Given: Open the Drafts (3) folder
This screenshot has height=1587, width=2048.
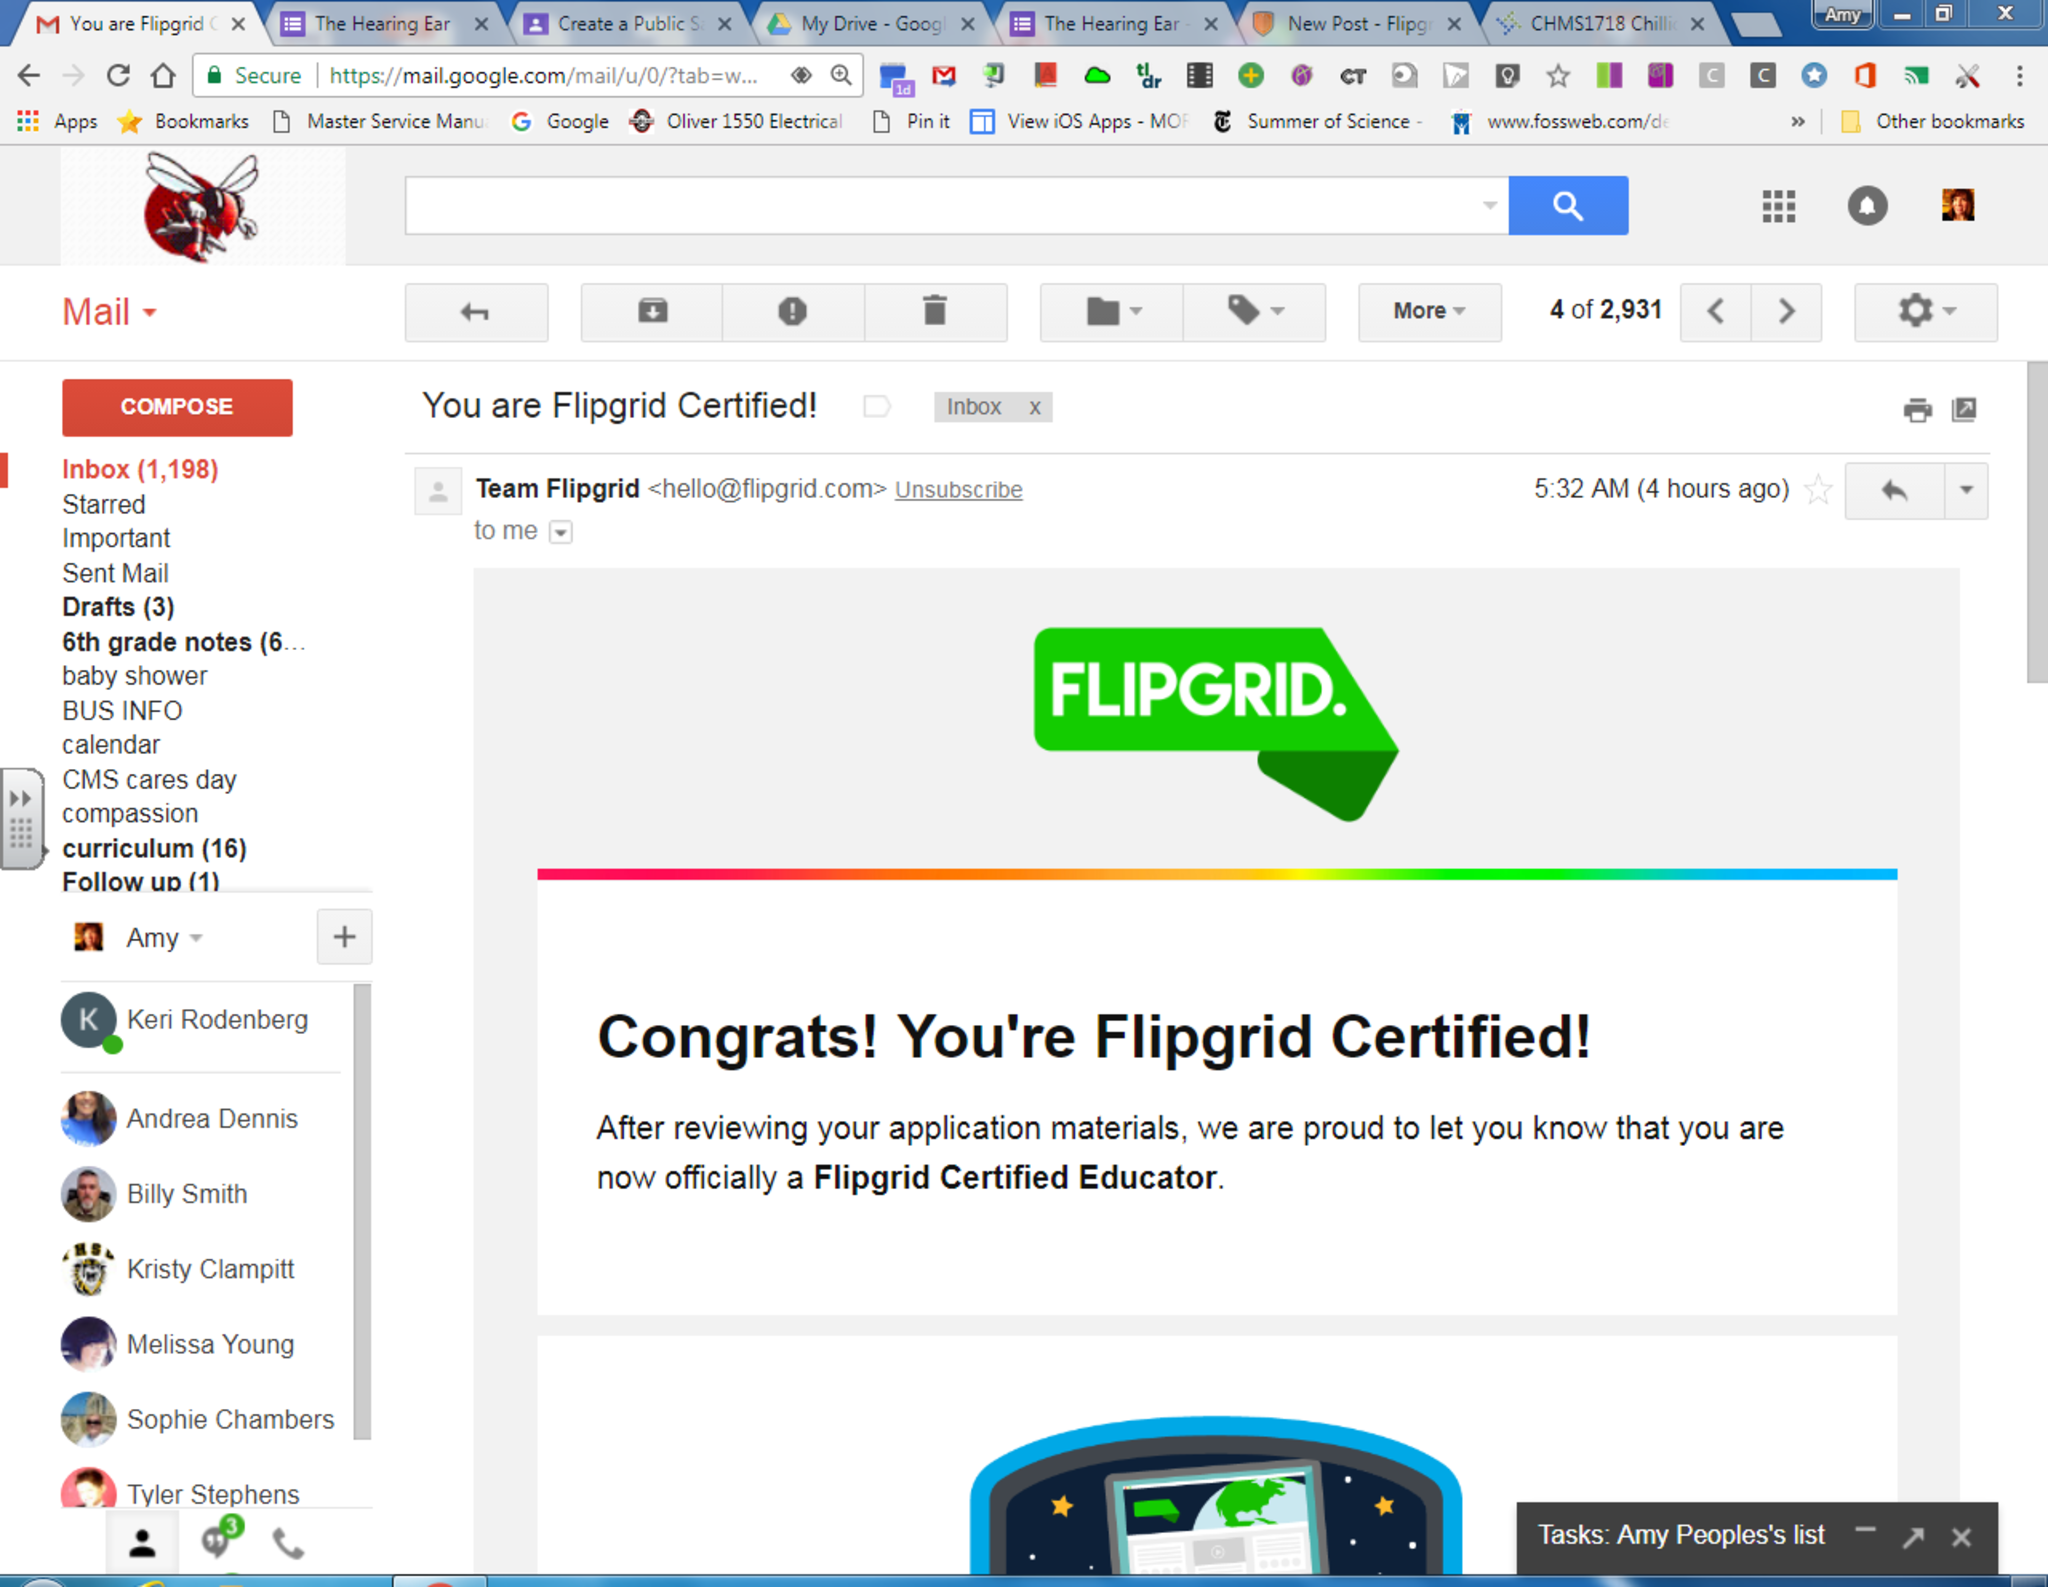Looking at the screenshot, I should [x=118, y=607].
